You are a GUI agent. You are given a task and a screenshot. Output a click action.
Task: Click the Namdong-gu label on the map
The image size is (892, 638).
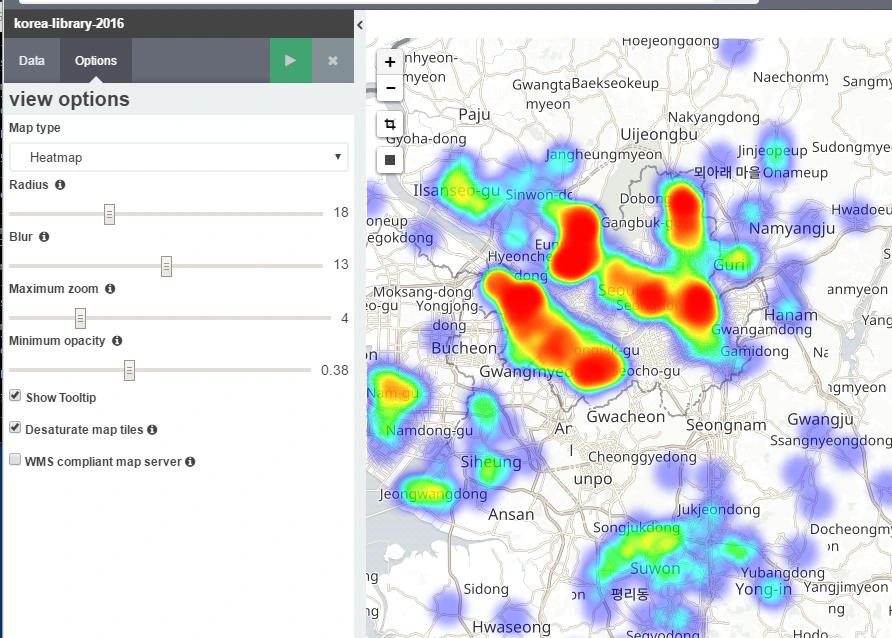[x=430, y=430]
